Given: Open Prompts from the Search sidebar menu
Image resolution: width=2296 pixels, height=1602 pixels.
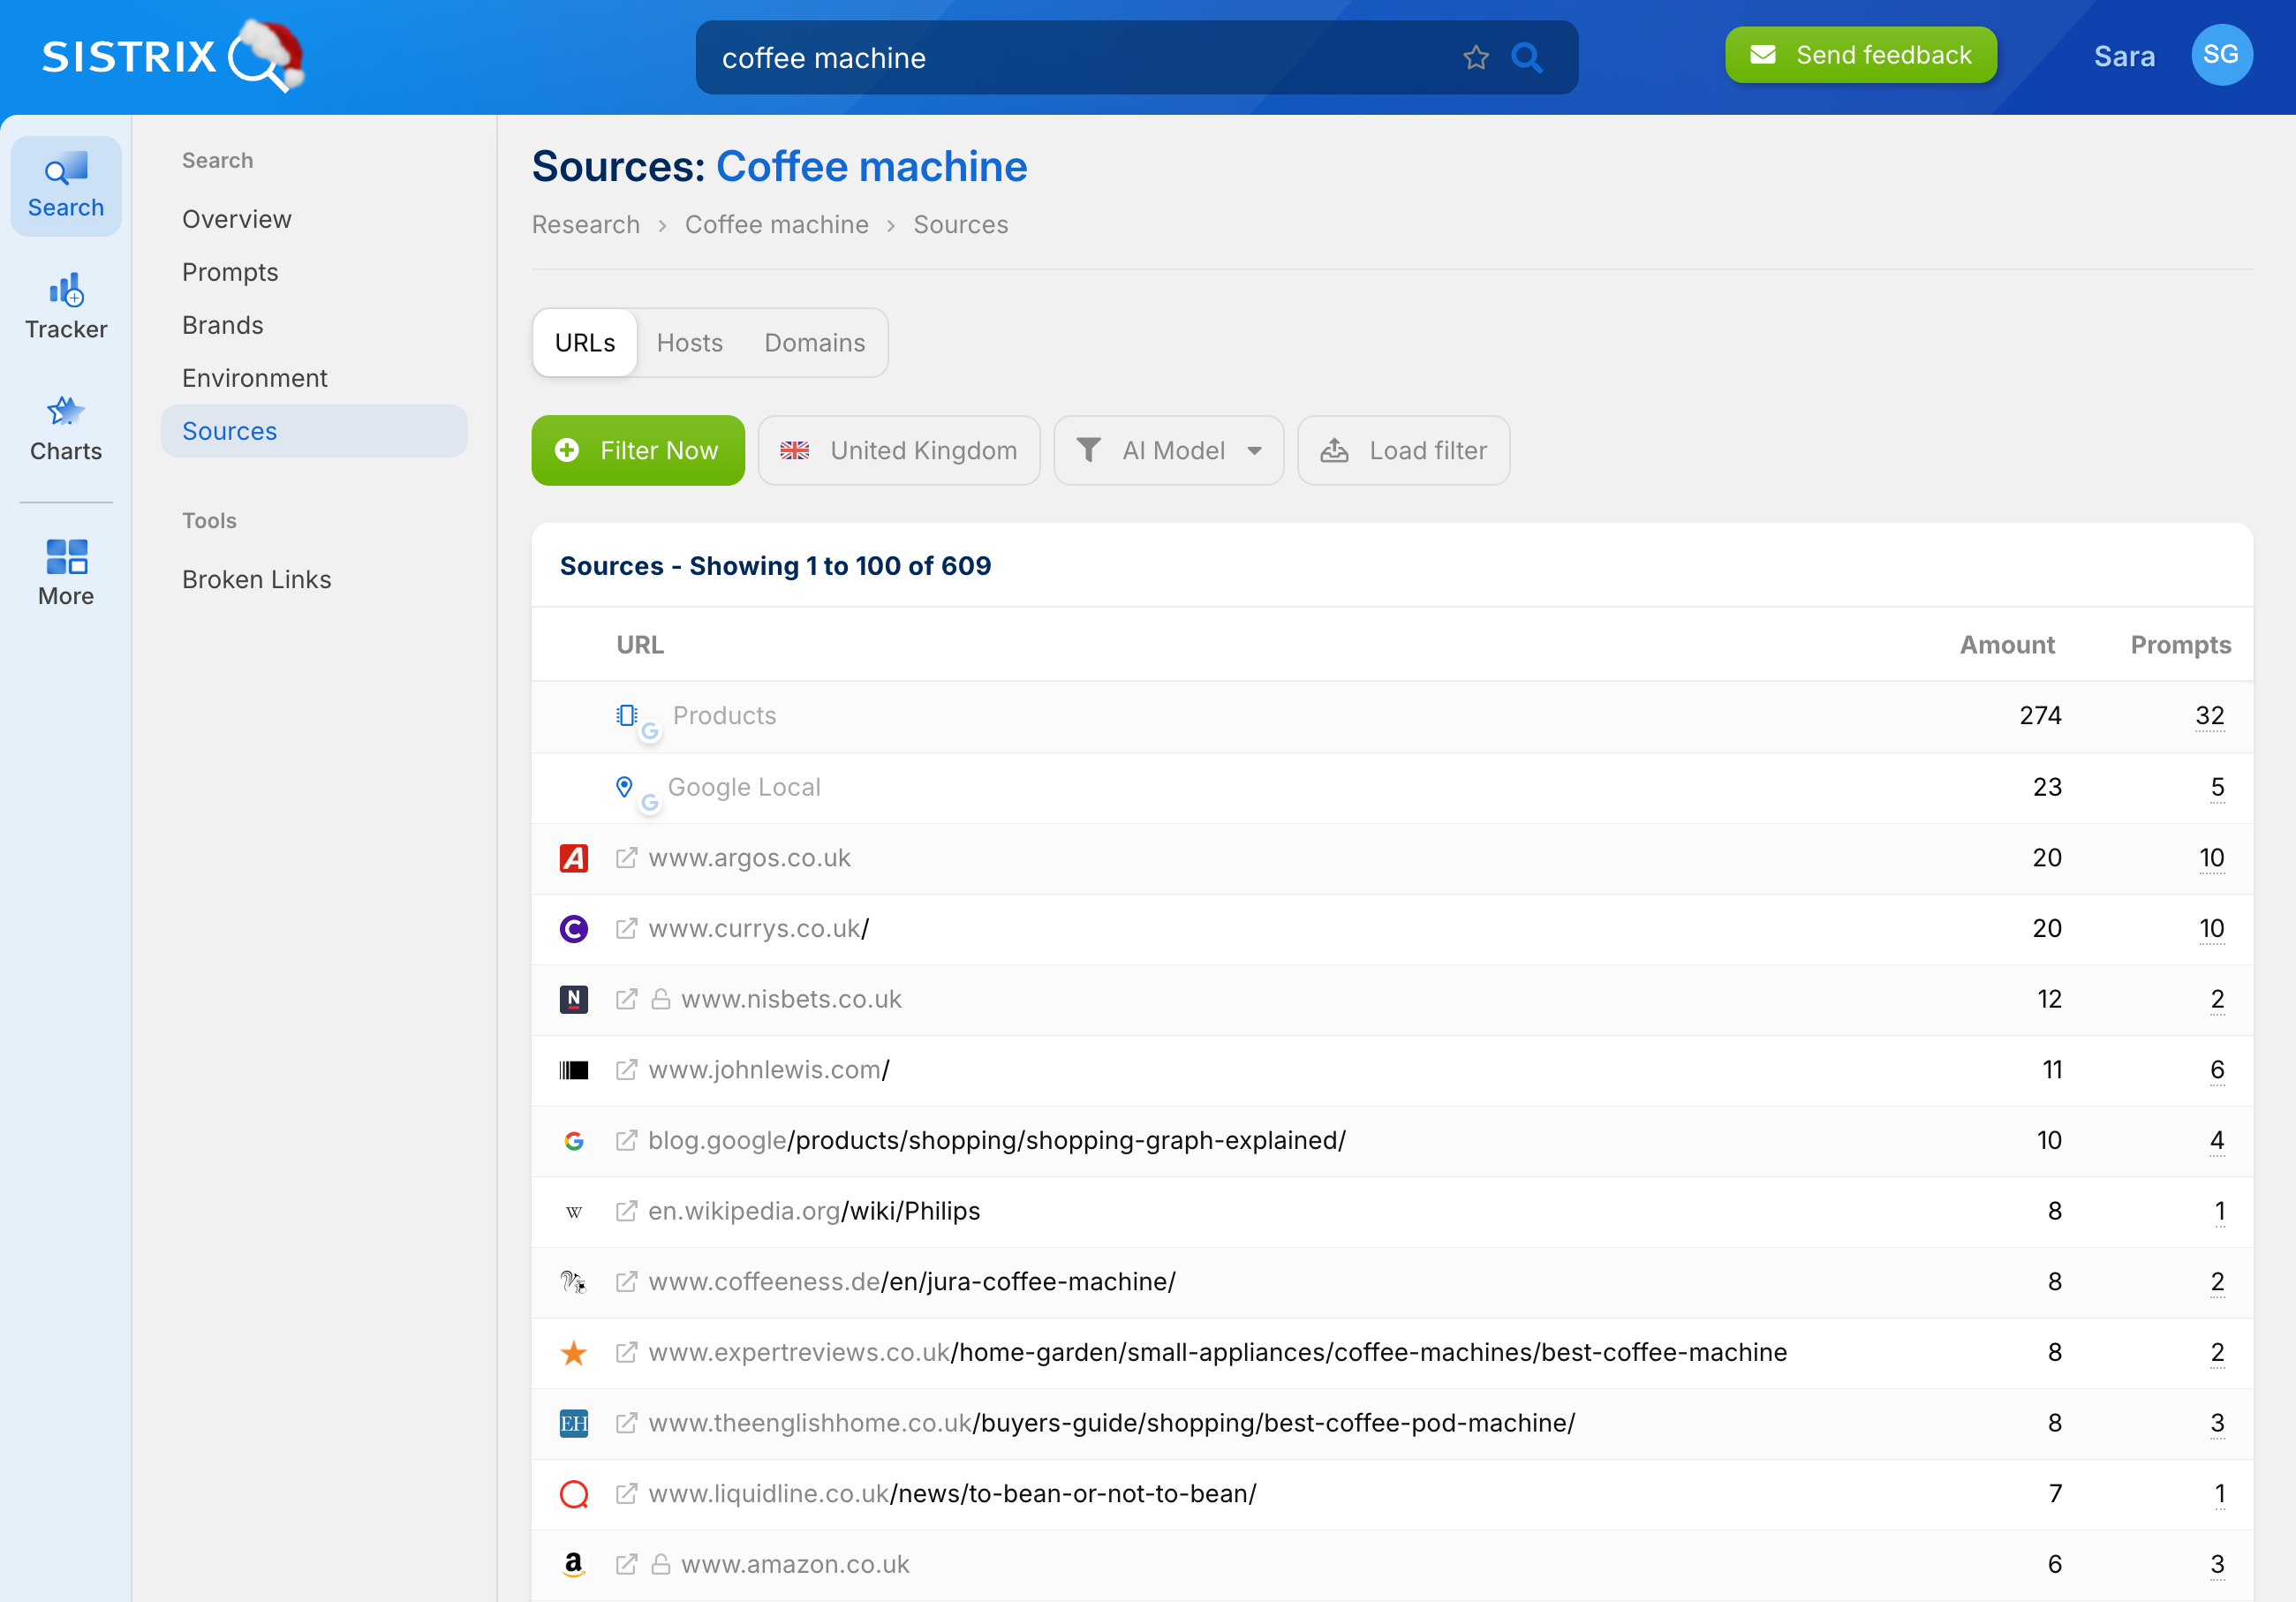Looking at the screenshot, I should 230,271.
